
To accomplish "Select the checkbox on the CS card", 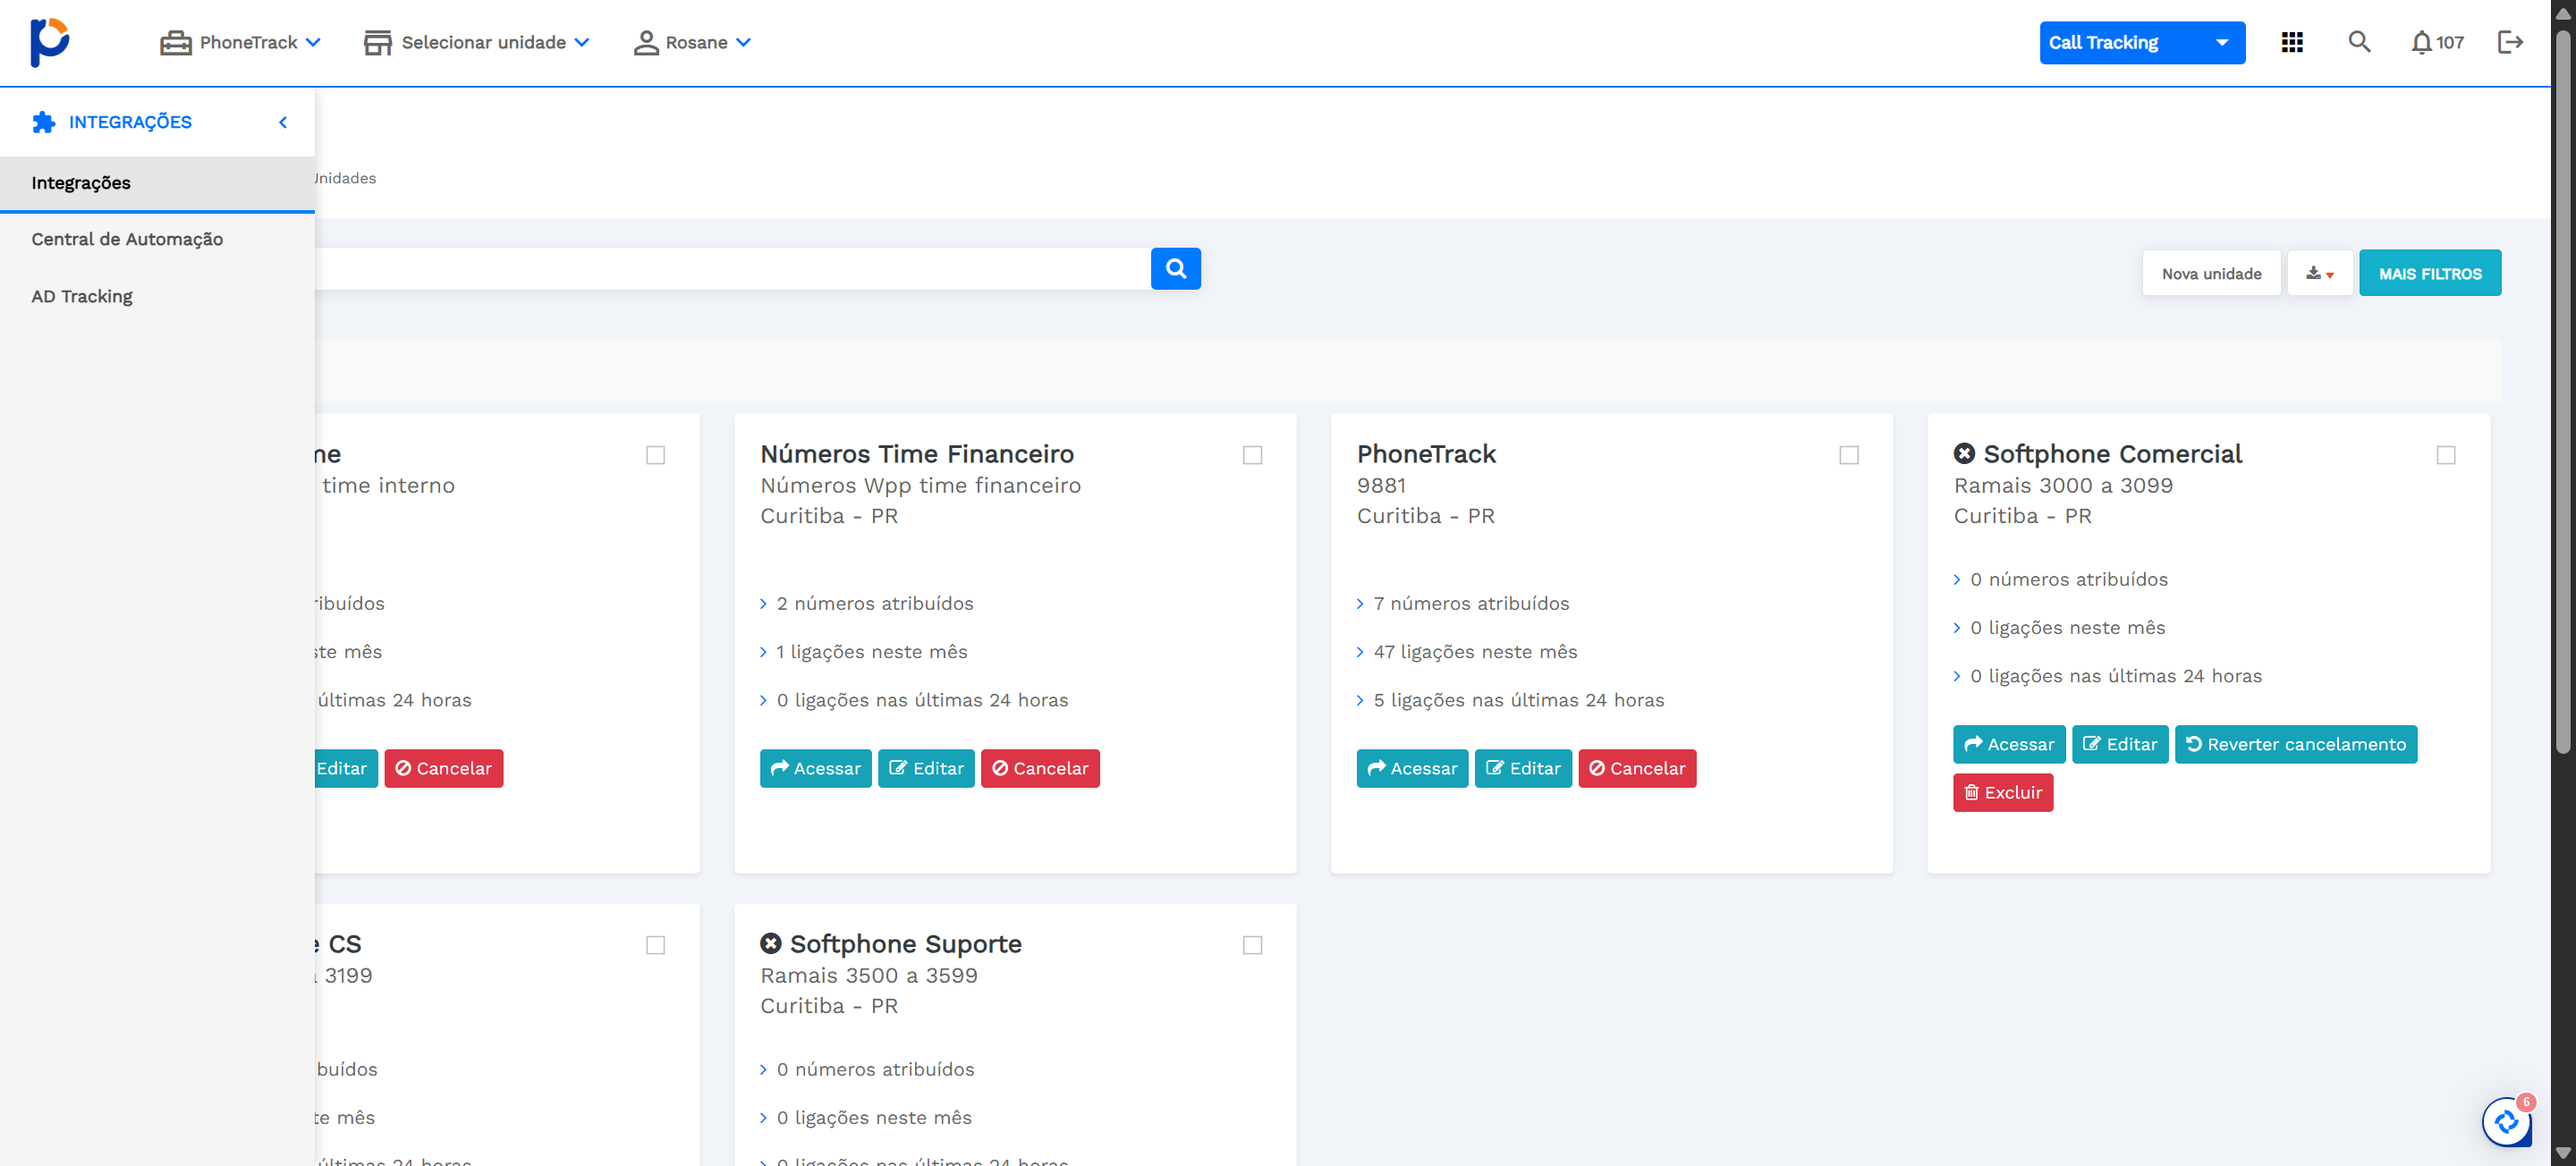I will point(655,945).
